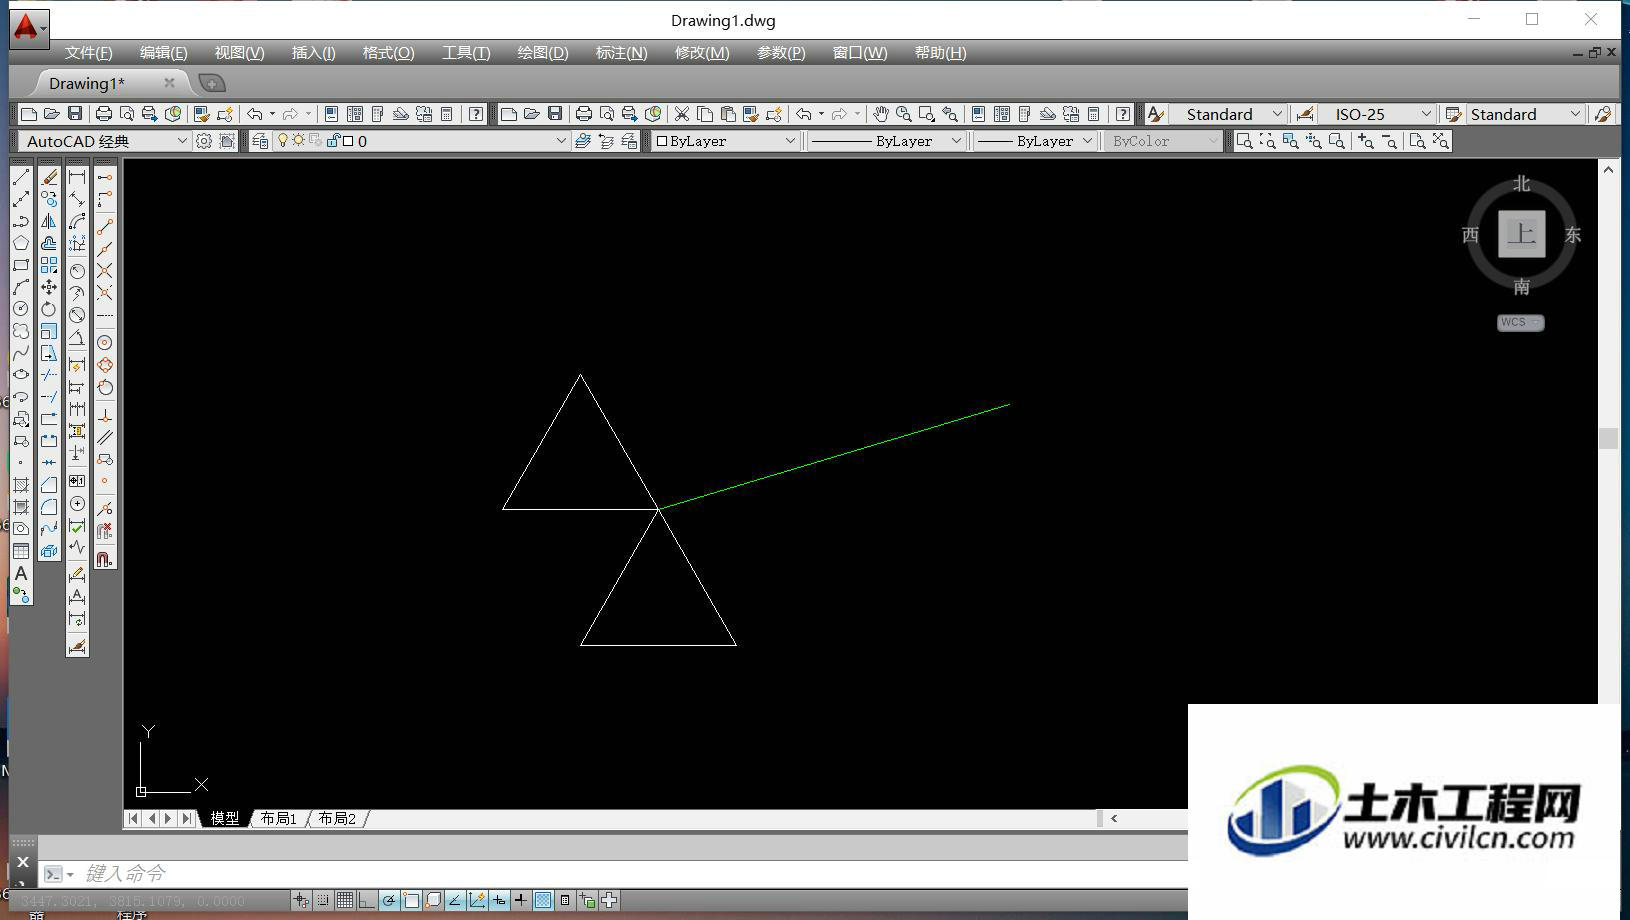Open the 修改(M) menu
This screenshot has height=920, width=1630.
701,52
